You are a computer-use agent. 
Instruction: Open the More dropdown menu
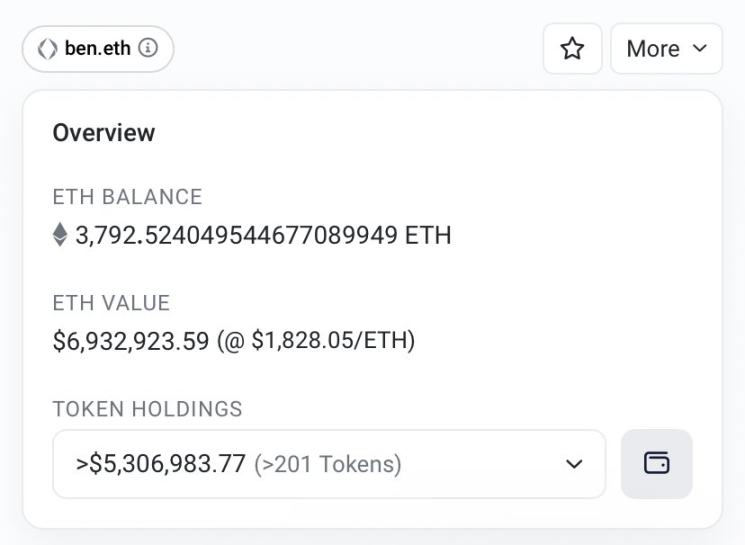666,49
